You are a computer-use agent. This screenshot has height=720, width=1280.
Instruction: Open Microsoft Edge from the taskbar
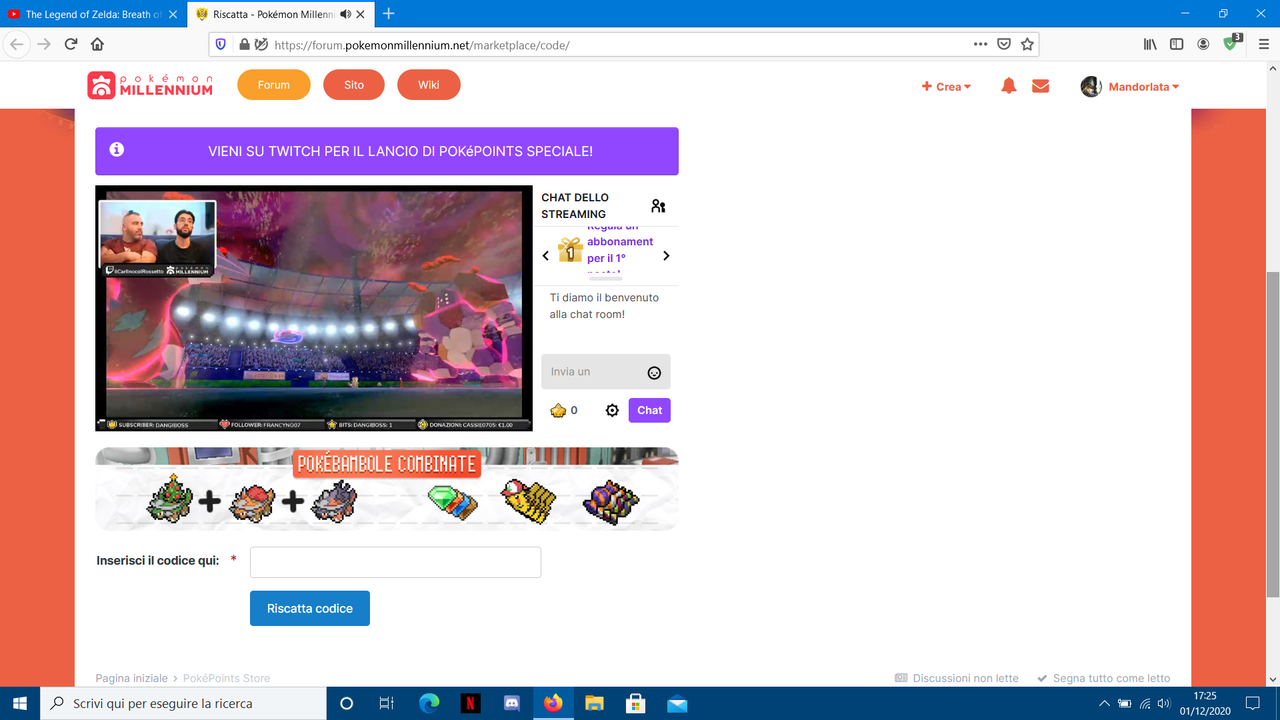click(x=429, y=704)
